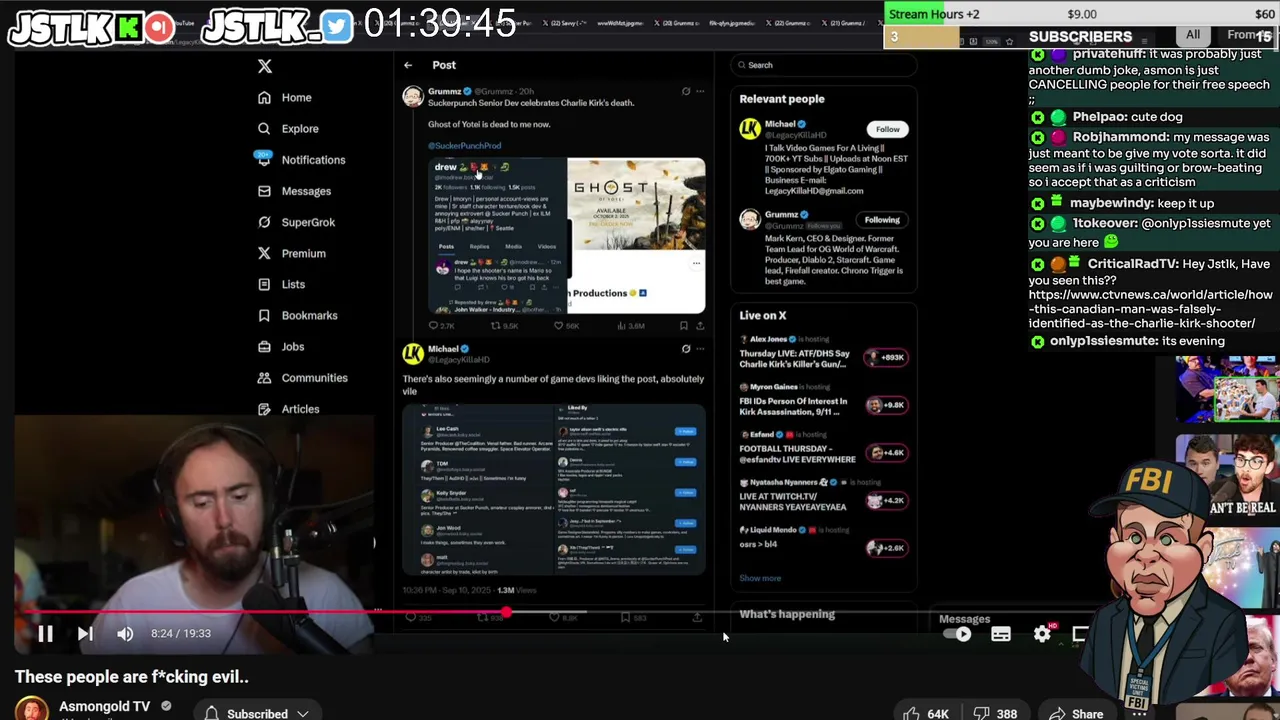The width and height of the screenshot is (1280, 720).
Task: Open Asmongold TV channel avatar
Action: click(x=31, y=709)
